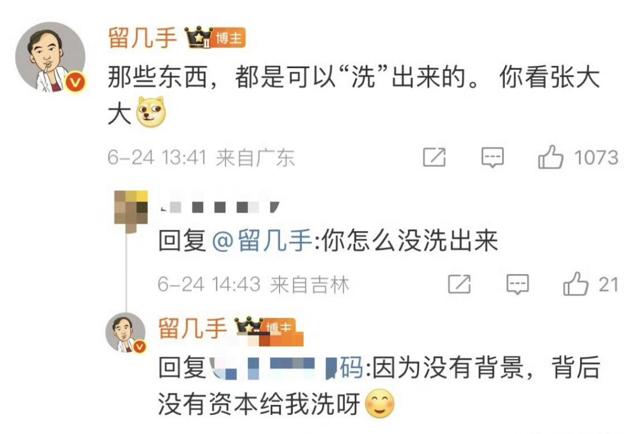Share the comment posted from 广东
Image resolution: width=640 pixels, height=434 pixels.
[434, 157]
